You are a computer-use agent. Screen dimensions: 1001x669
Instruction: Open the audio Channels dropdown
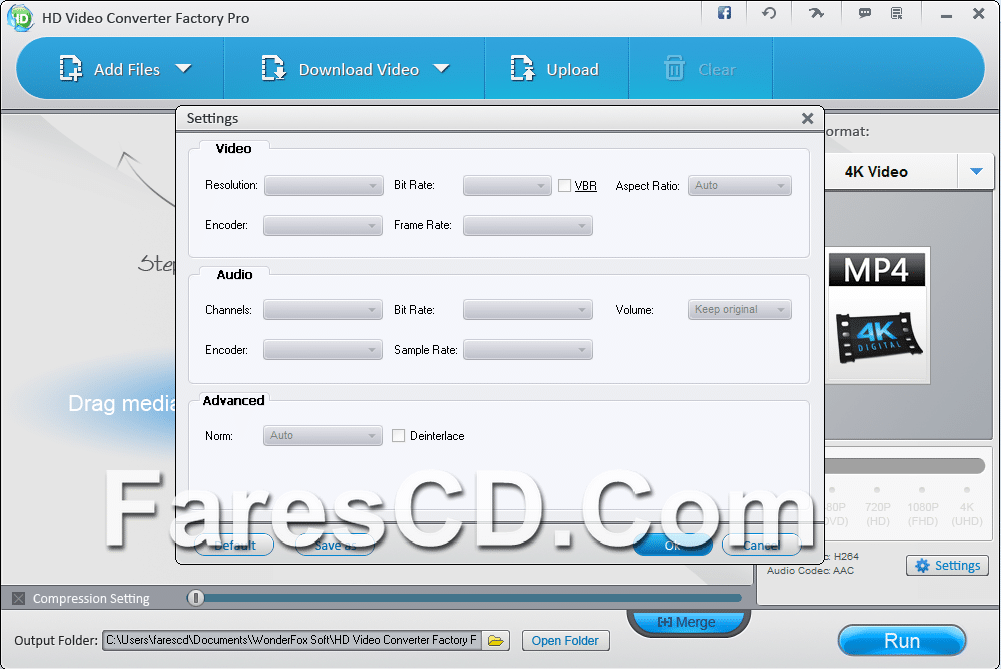pos(323,310)
